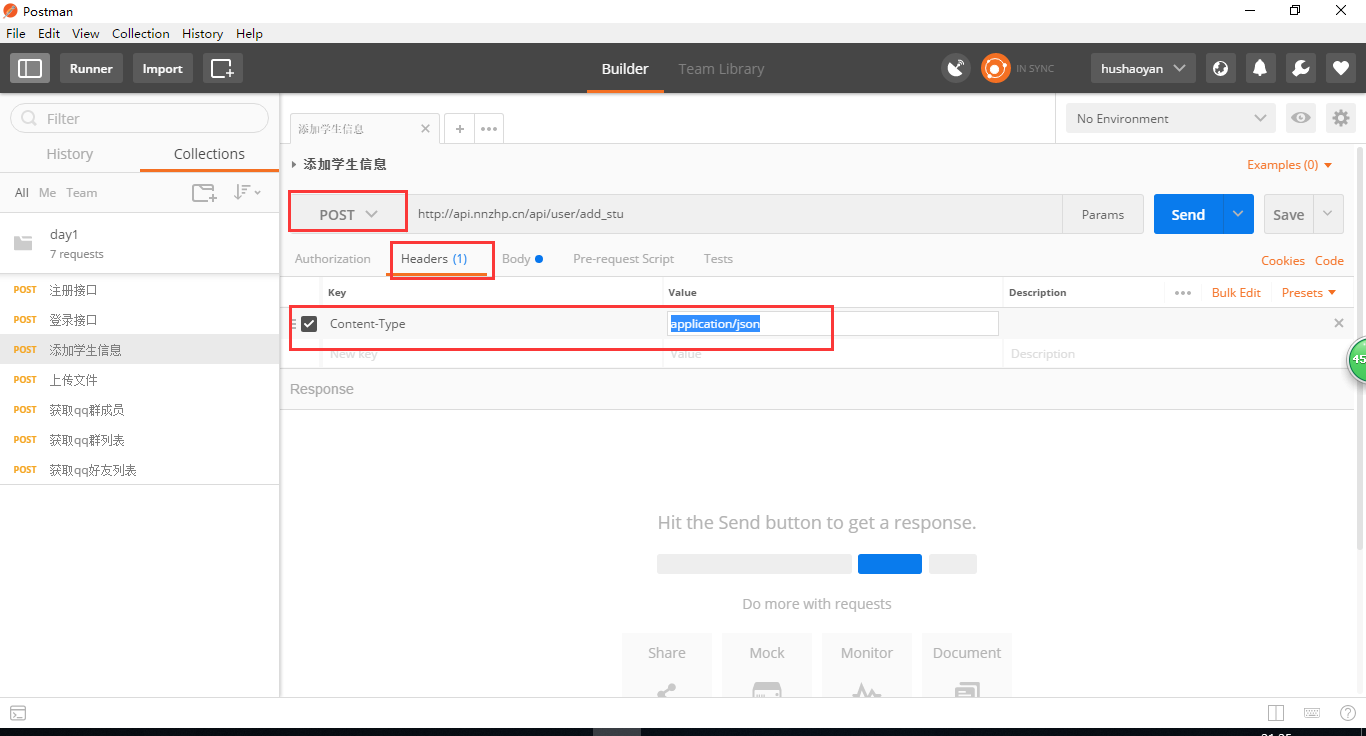Viewport: 1366px width, 736px height.
Task: Click the sidebar Filter search field
Action: pyautogui.click(x=139, y=118)
